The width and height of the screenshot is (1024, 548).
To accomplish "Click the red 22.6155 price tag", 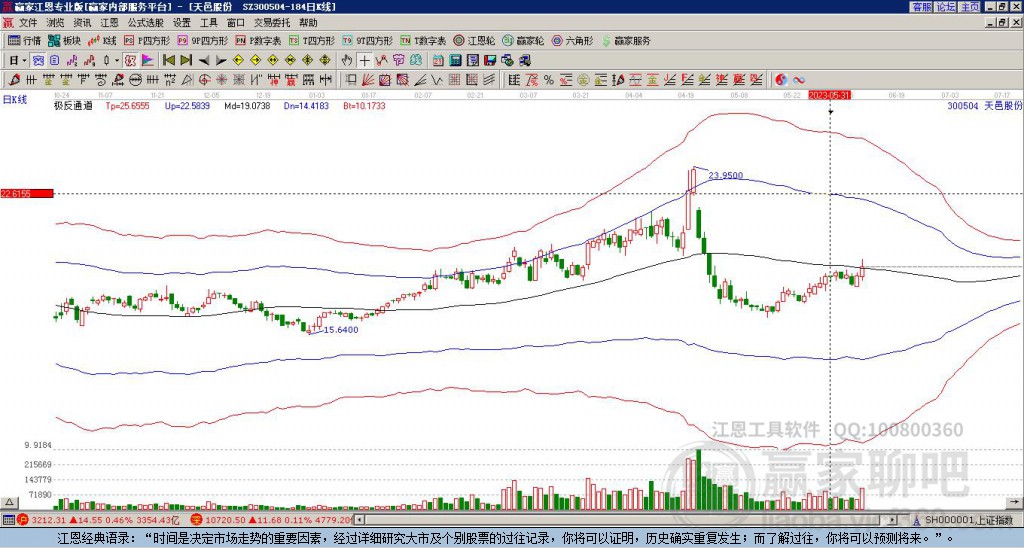I will [x=26, y=193].
